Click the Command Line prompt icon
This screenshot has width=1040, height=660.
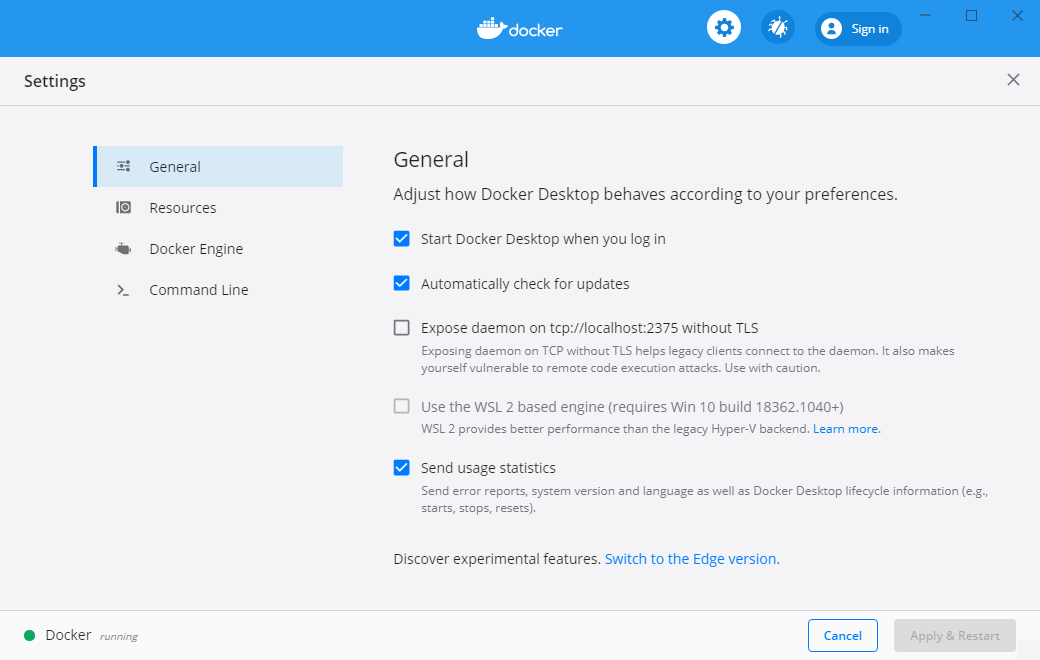pos(124,290)
